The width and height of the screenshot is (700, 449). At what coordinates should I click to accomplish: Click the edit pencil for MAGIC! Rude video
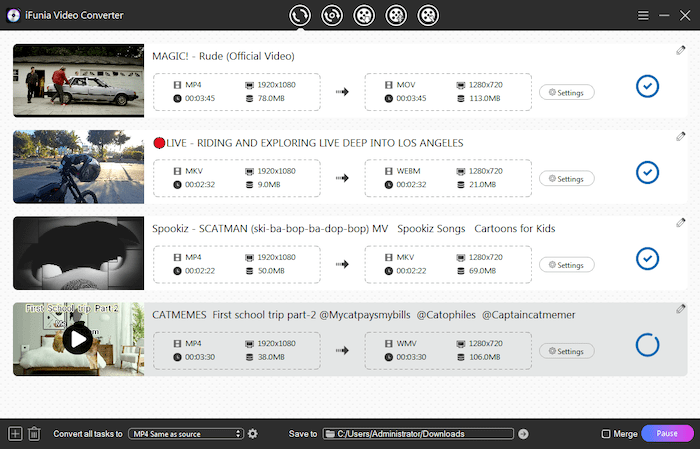click(x=681, y=51)
